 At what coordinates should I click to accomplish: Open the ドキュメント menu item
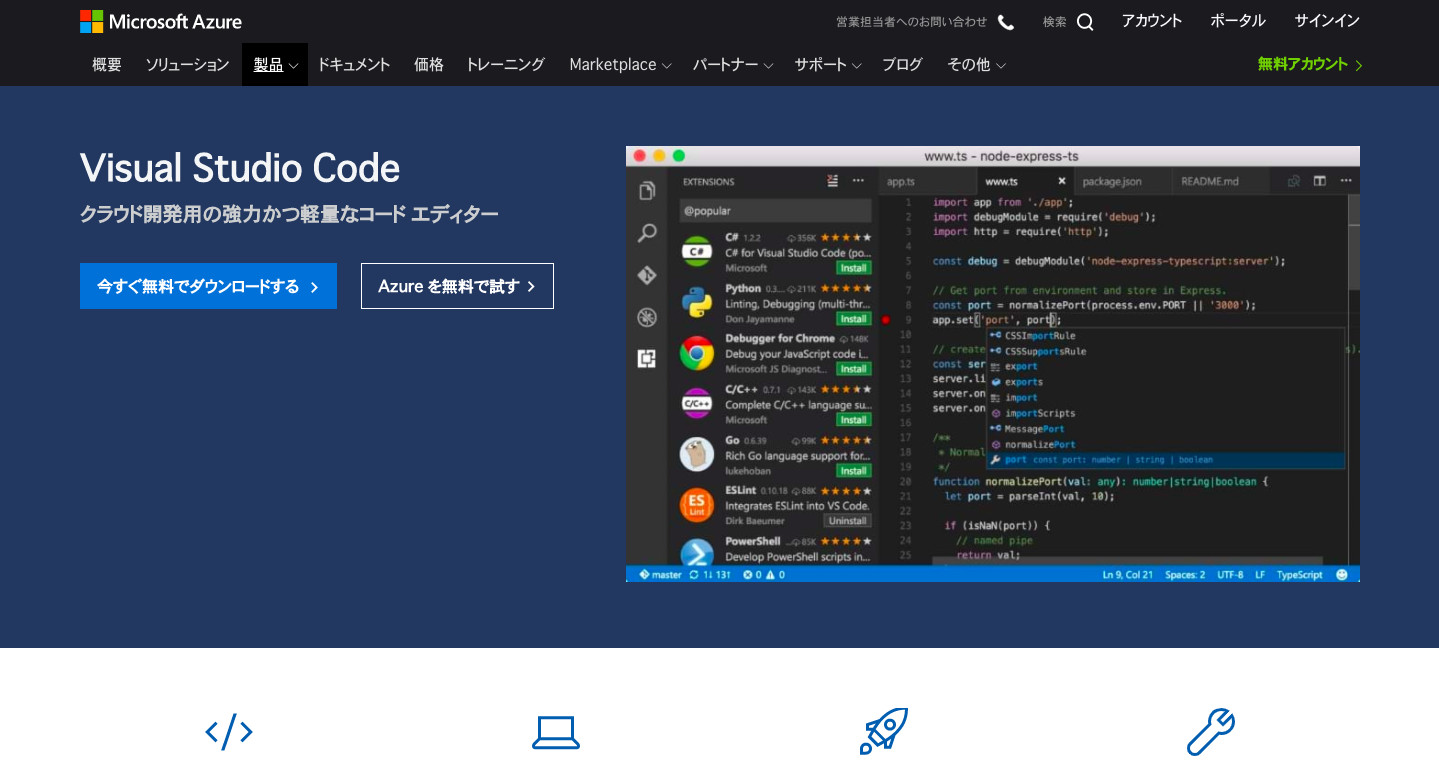(x=353, y=65)
